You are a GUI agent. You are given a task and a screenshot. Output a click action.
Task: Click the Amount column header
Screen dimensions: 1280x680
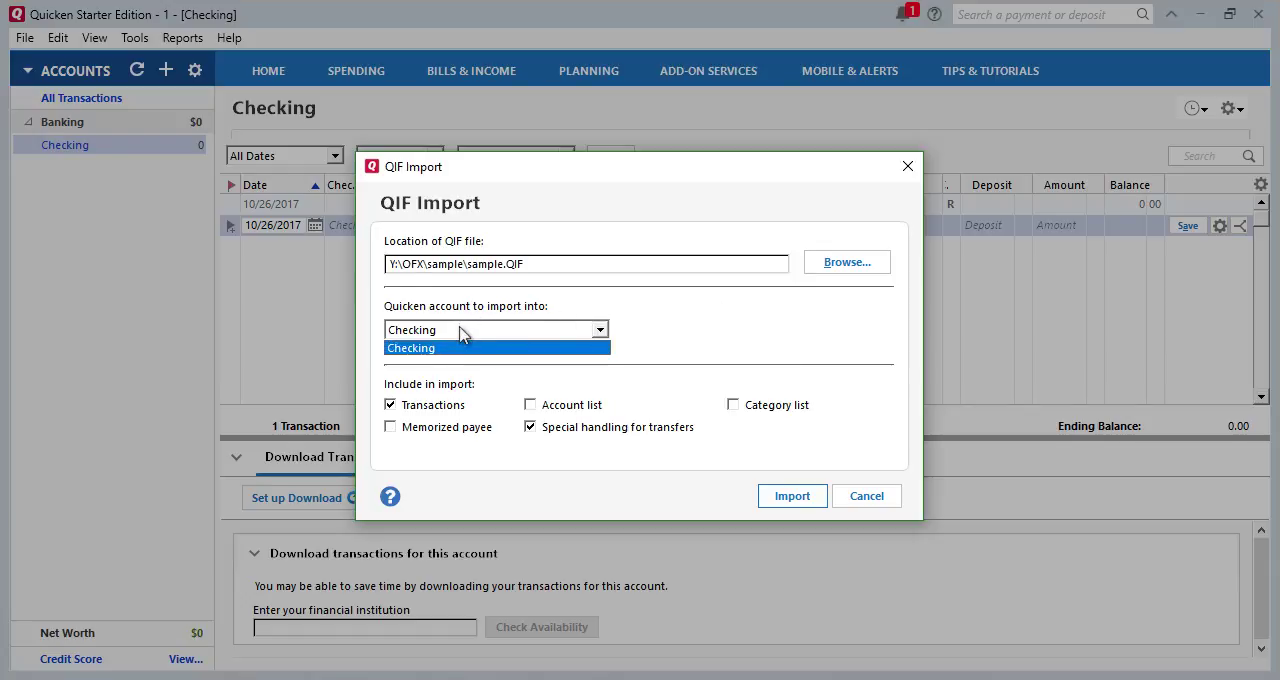pyautogui.click(x=1064, y=185)
